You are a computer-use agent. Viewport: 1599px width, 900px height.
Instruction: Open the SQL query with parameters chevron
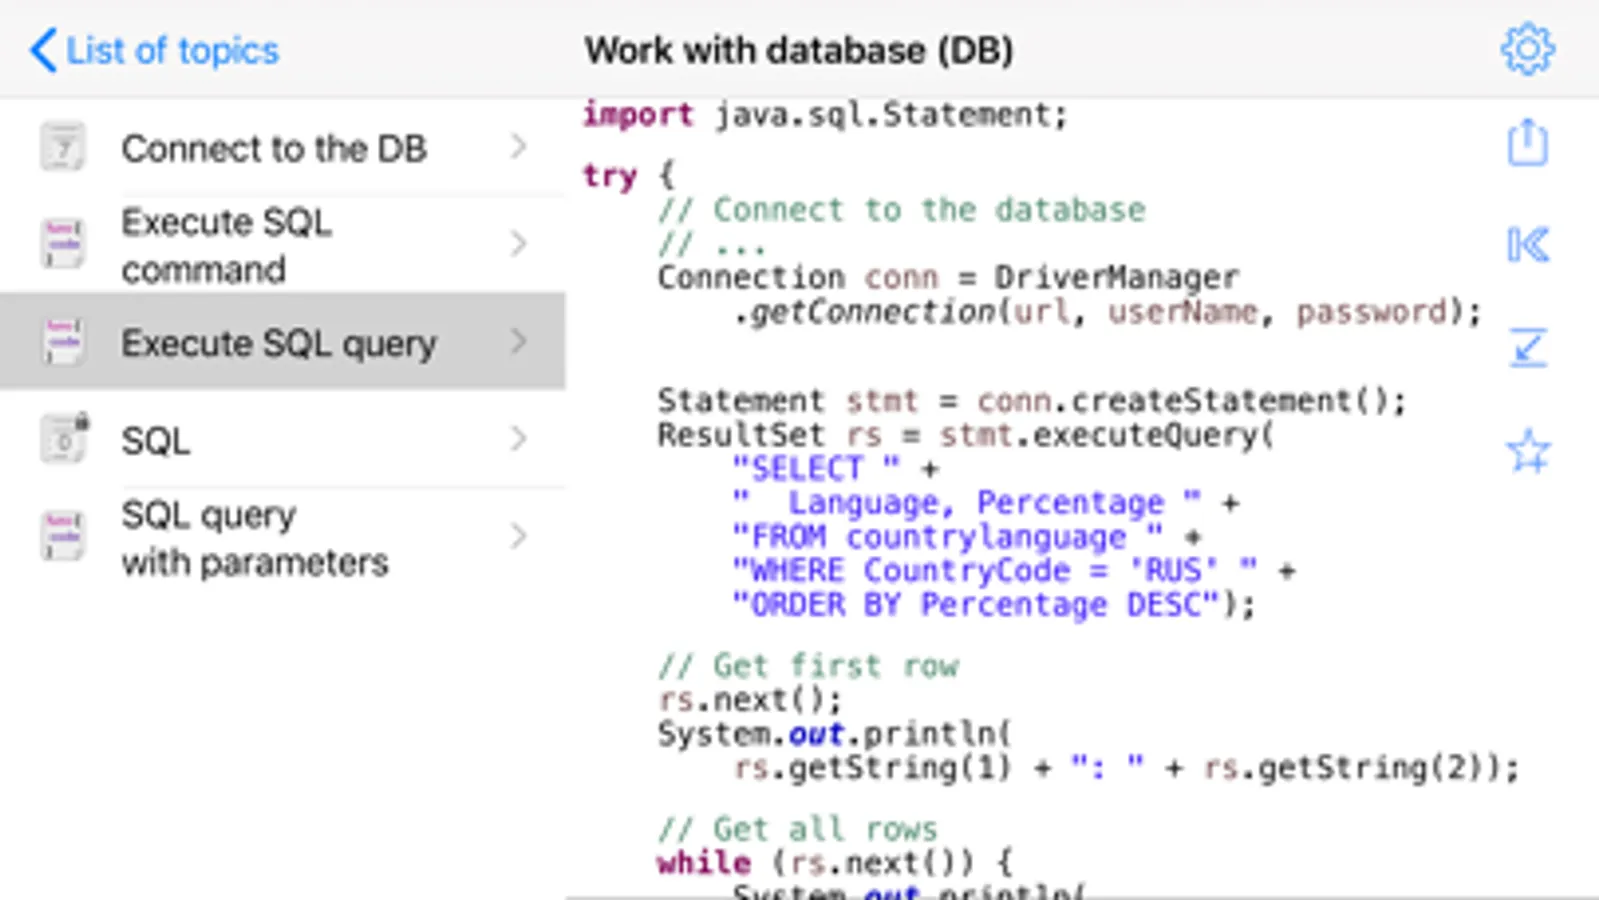point(518,537)
